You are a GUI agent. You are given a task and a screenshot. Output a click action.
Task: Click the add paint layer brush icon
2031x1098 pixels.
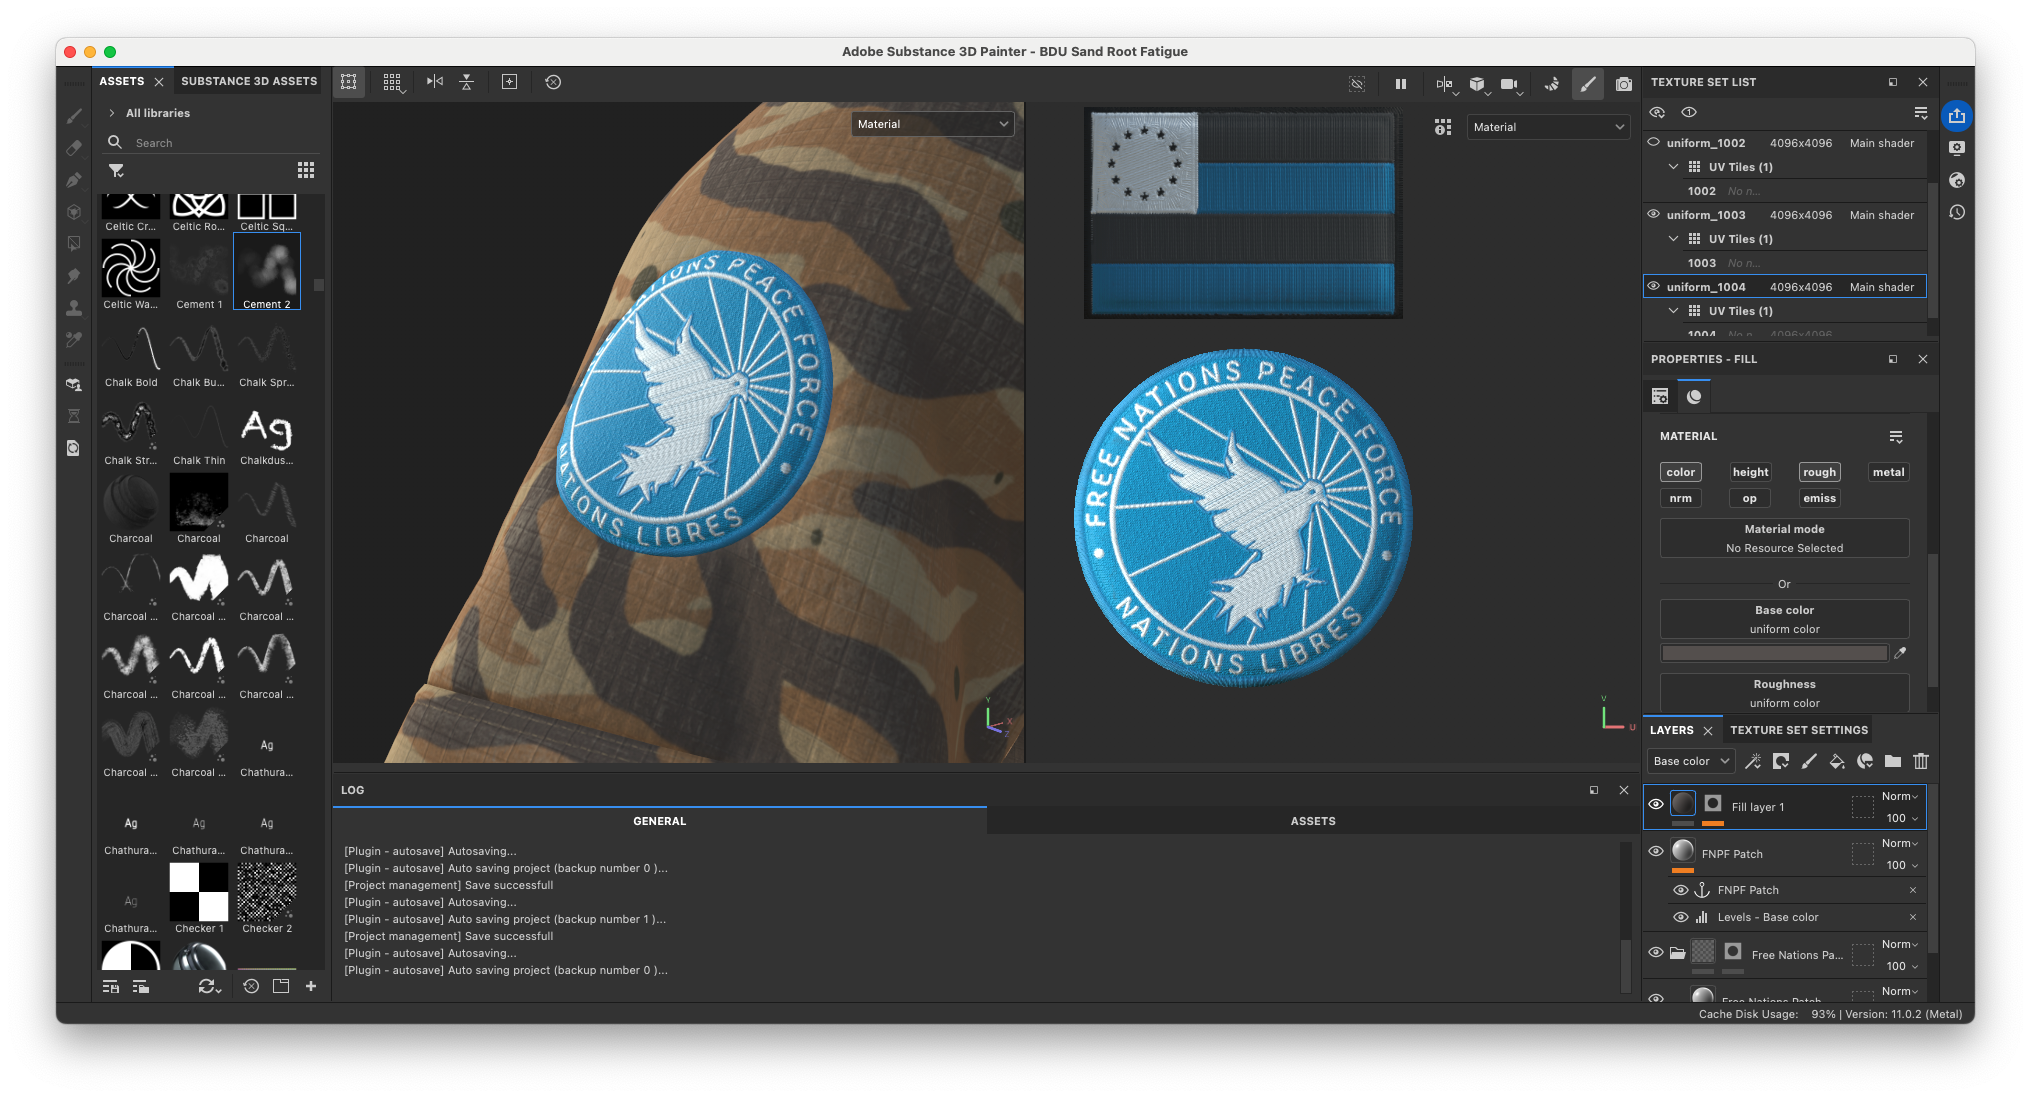click(1809, 761)
